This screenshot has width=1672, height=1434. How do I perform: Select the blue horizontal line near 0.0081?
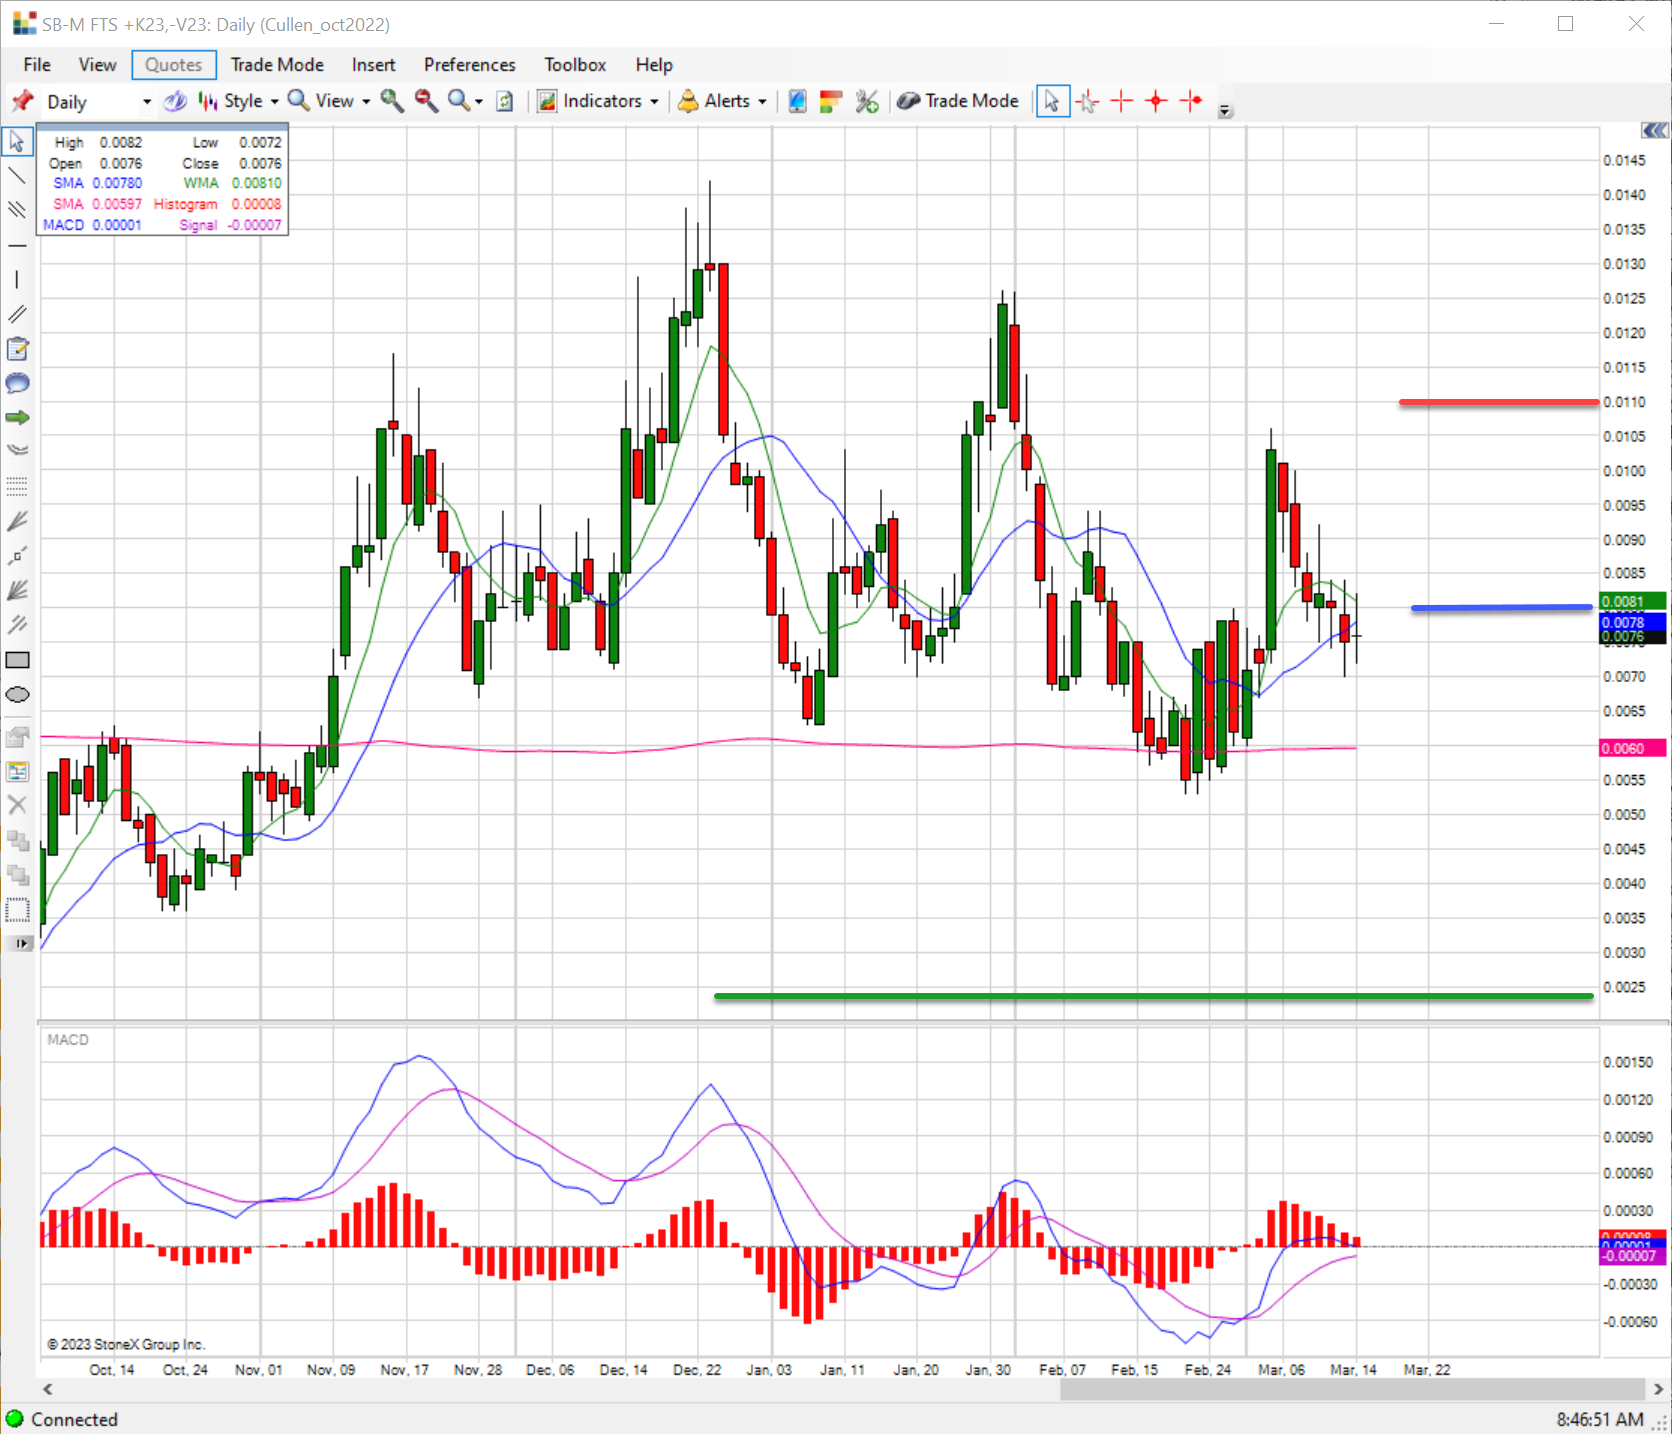click(1501, 607)
